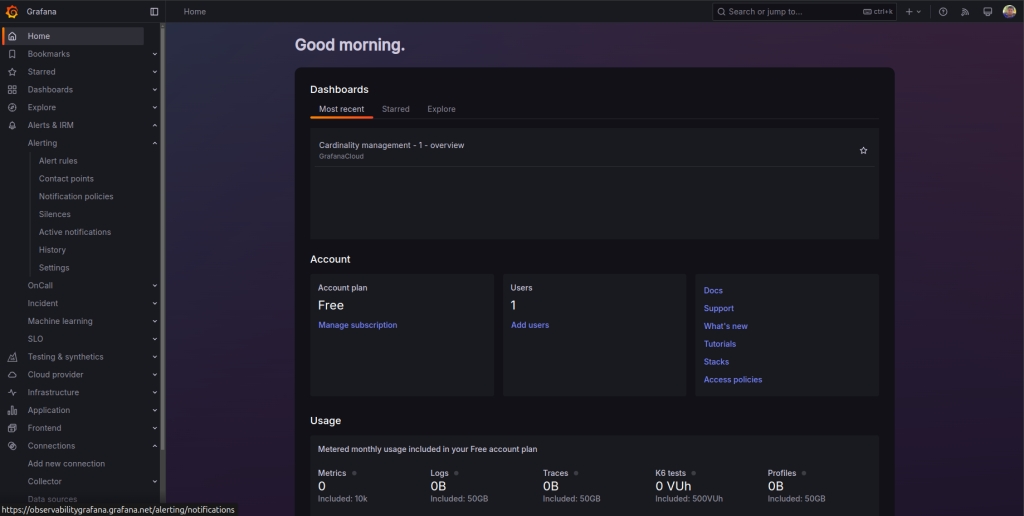Open the help question mark icon
This screenshot has height=516, width=1024.
coord(943,12)
